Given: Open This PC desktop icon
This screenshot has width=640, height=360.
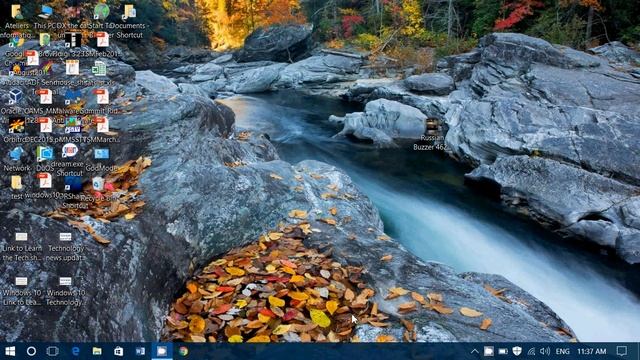Looking at the screenshot, I should click(x=45, y=12).
